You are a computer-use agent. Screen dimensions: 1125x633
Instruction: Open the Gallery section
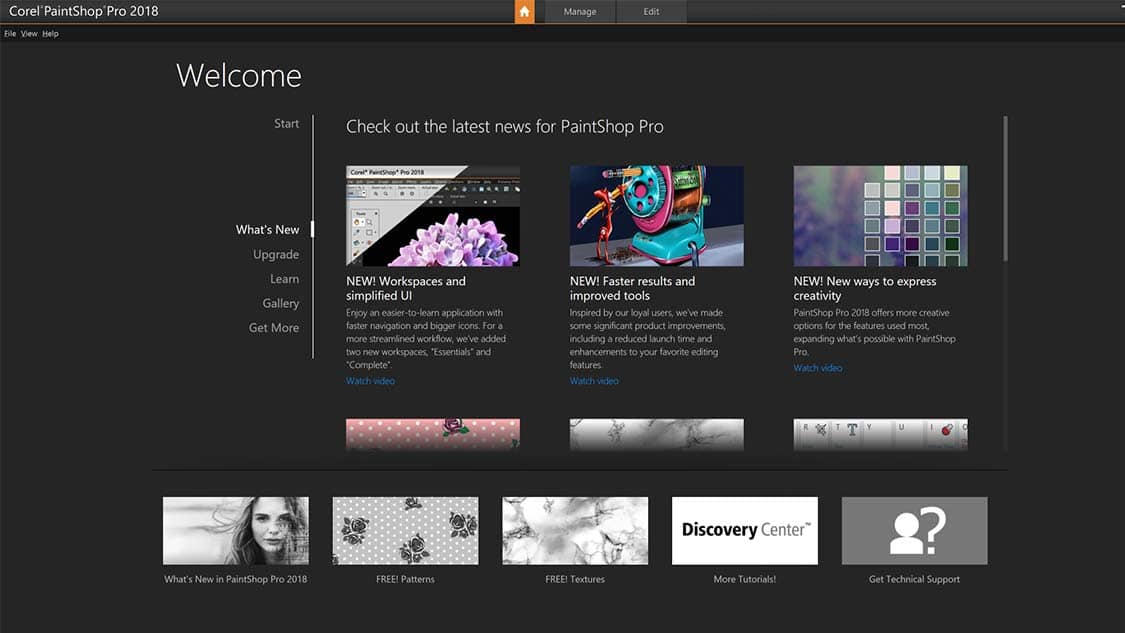(281, 304)
